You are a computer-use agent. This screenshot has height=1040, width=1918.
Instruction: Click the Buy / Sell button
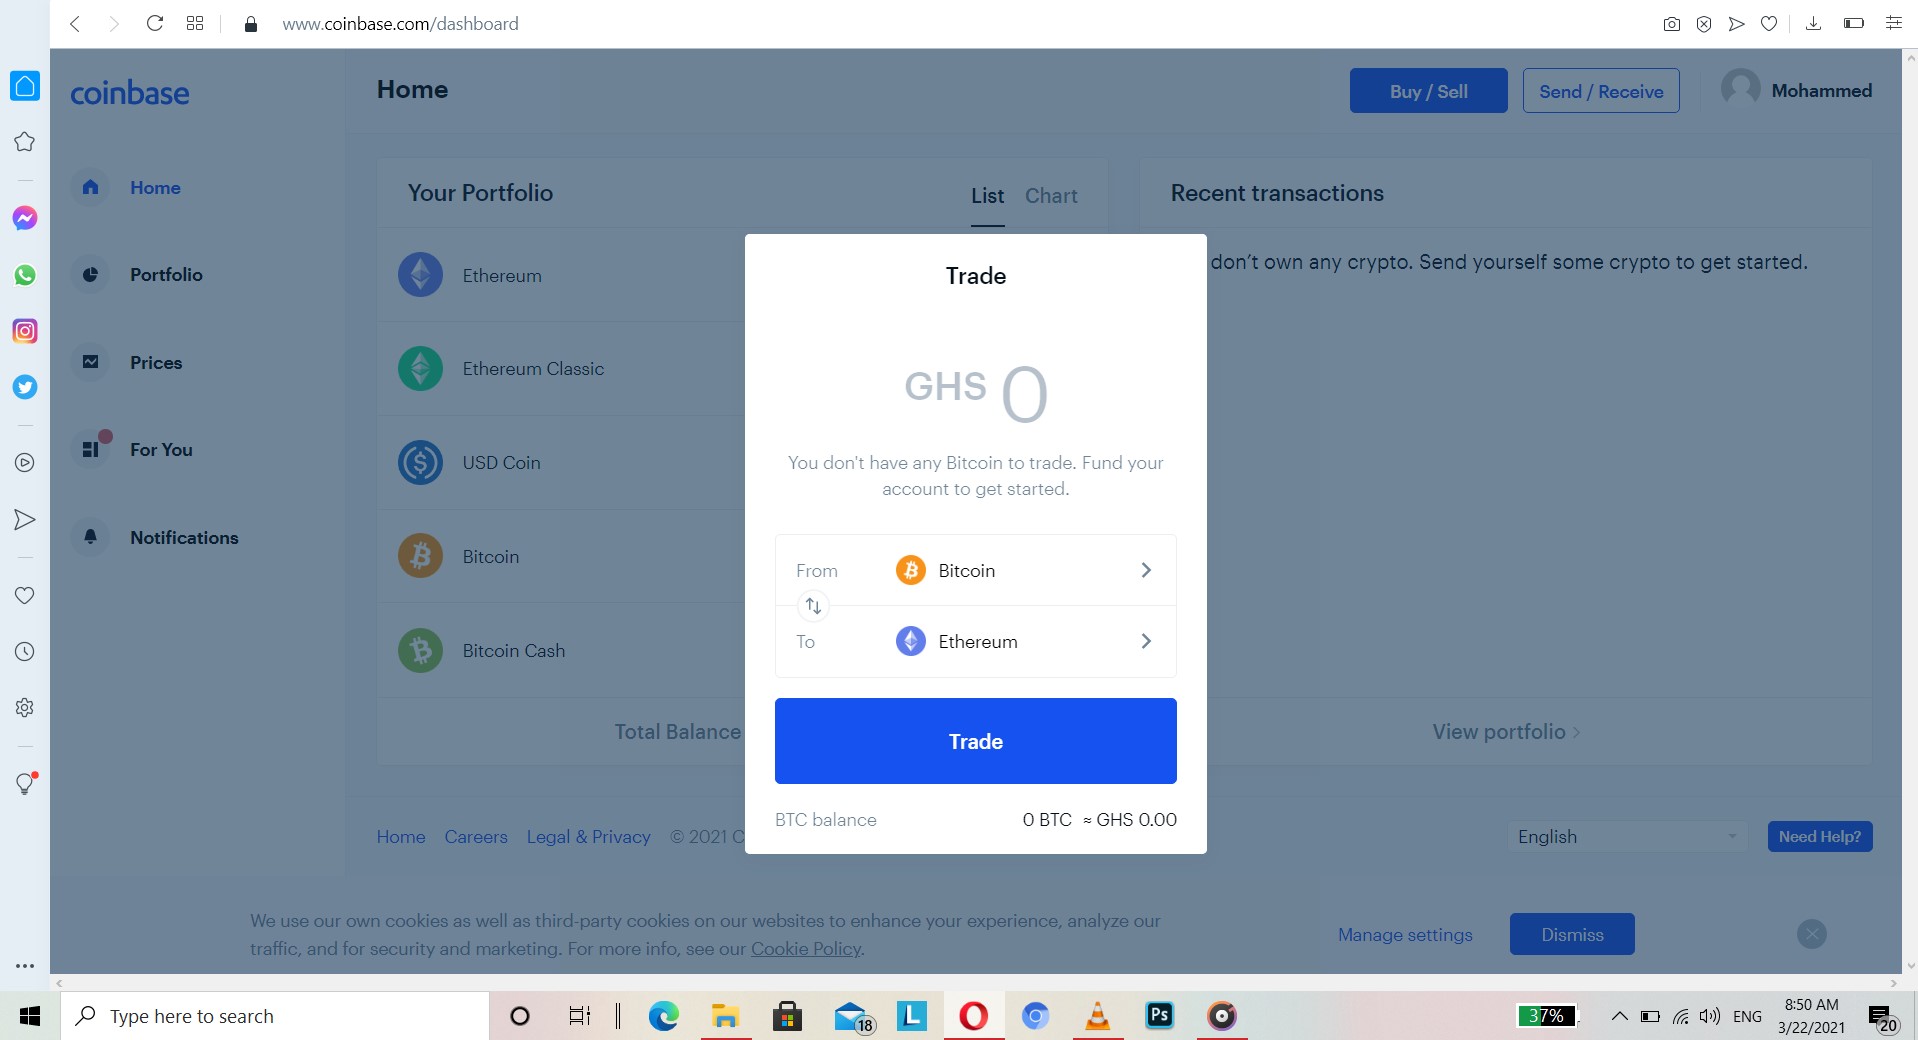[1428, 91]
